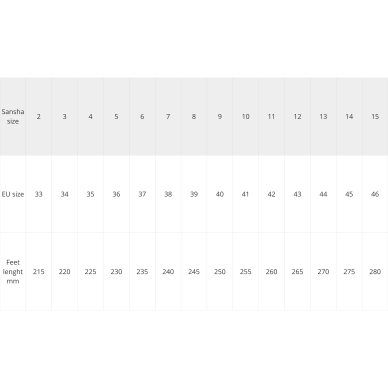Click the 'Feet lenght mm' row label

coord(13,272)
